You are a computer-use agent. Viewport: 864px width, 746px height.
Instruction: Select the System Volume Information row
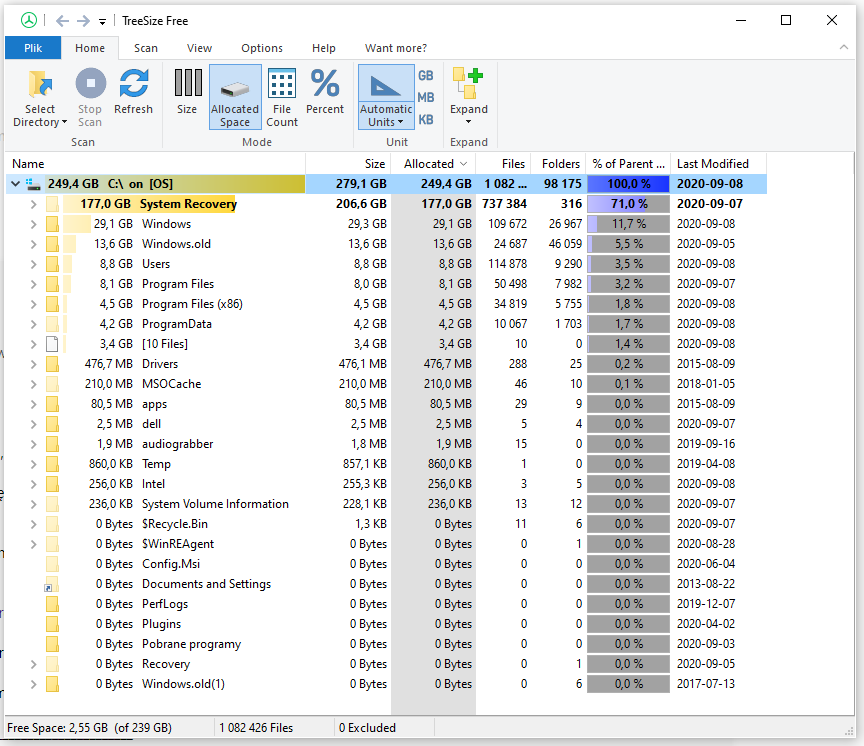click(x=386, y=504)
